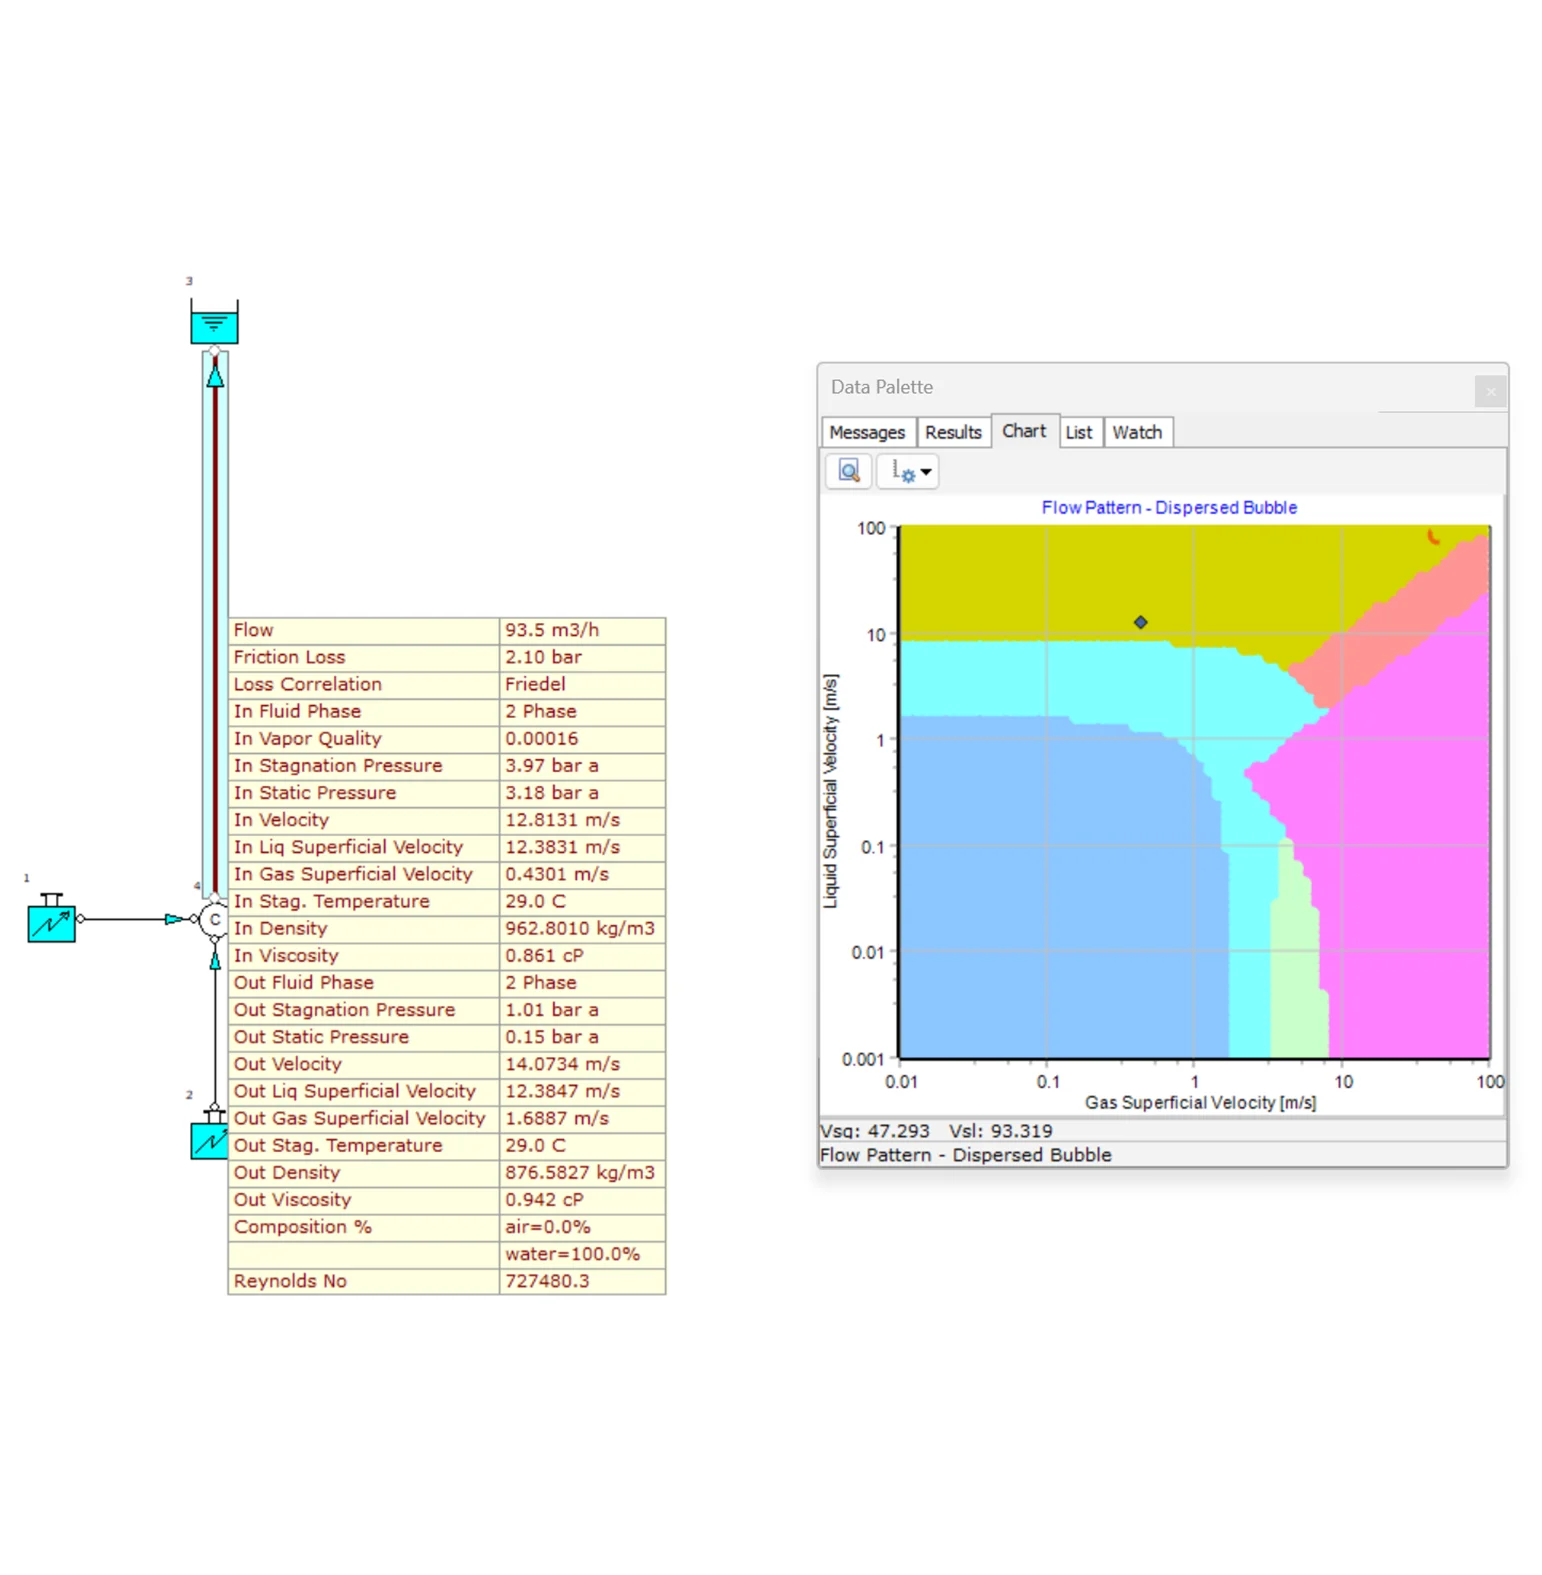This screenshot has height=1575, width=1542.
Task: Click flow arrow on the horizontal pipe
Action: 174,919
